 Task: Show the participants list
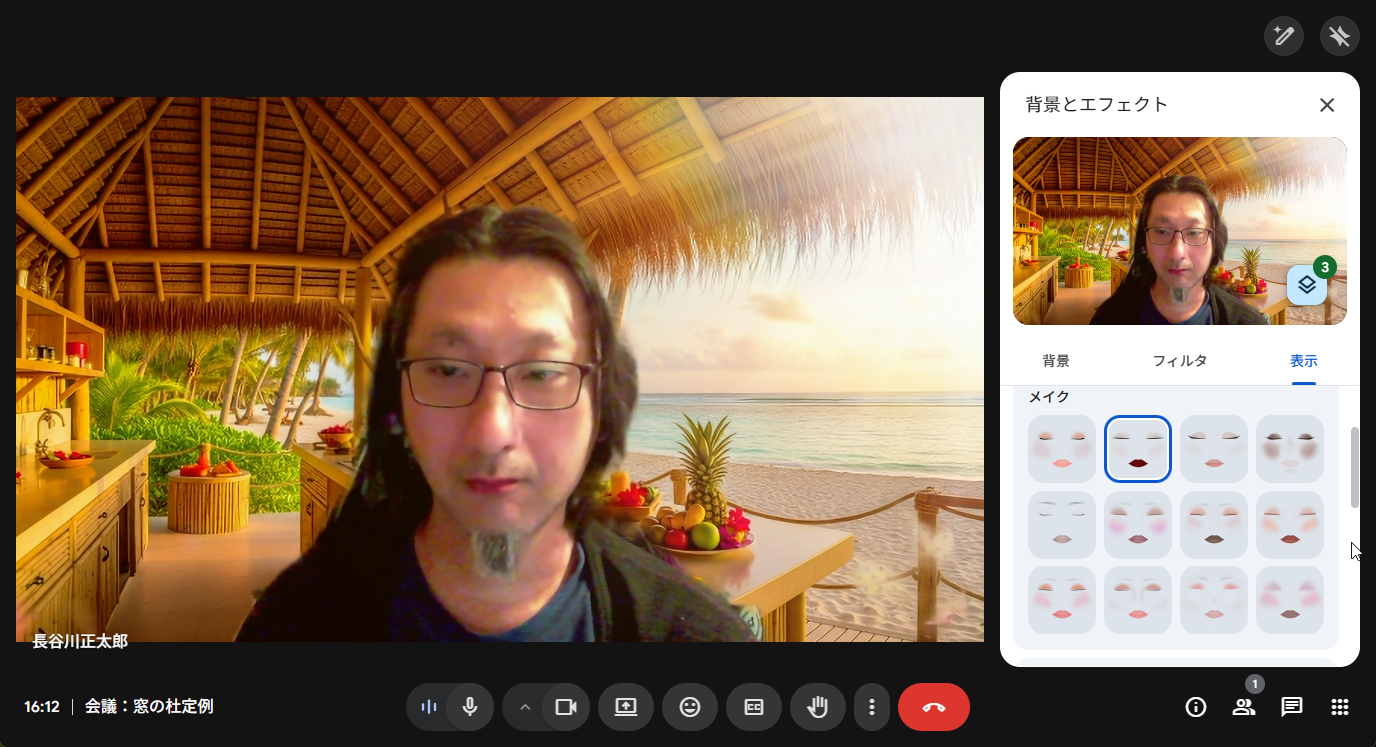point(1244,707)
